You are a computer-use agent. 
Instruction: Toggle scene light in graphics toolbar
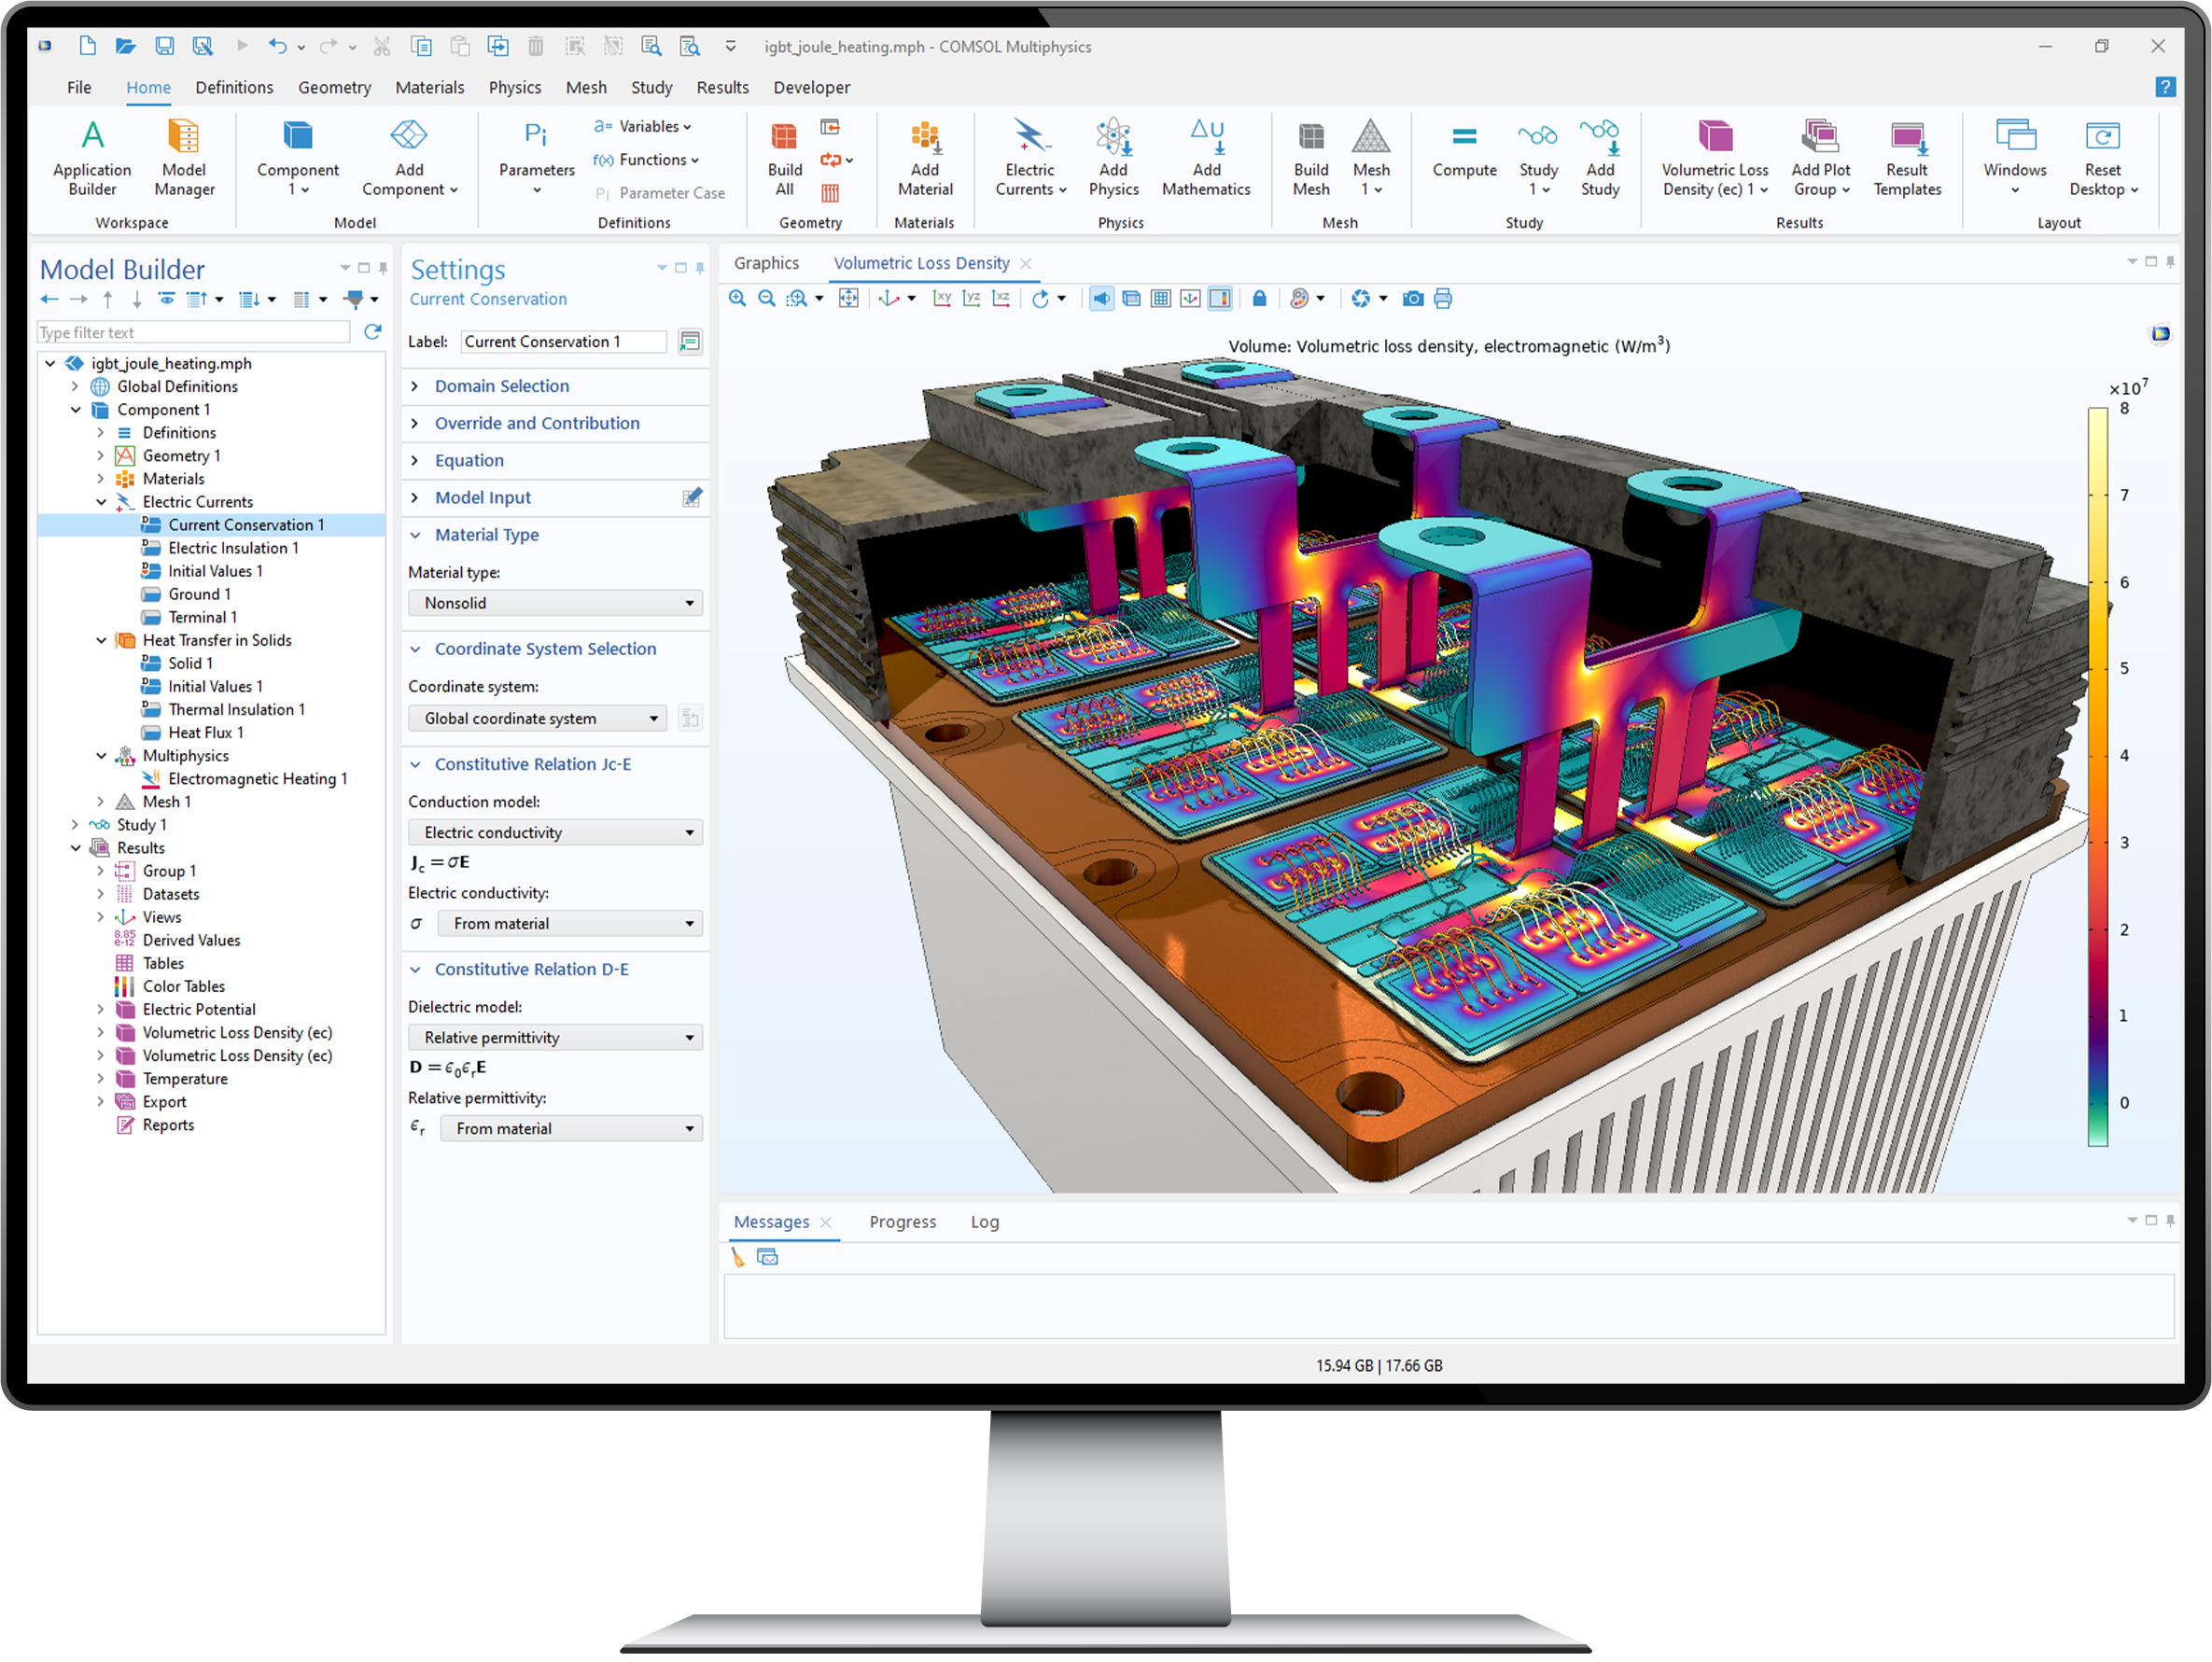(1101, 299)
